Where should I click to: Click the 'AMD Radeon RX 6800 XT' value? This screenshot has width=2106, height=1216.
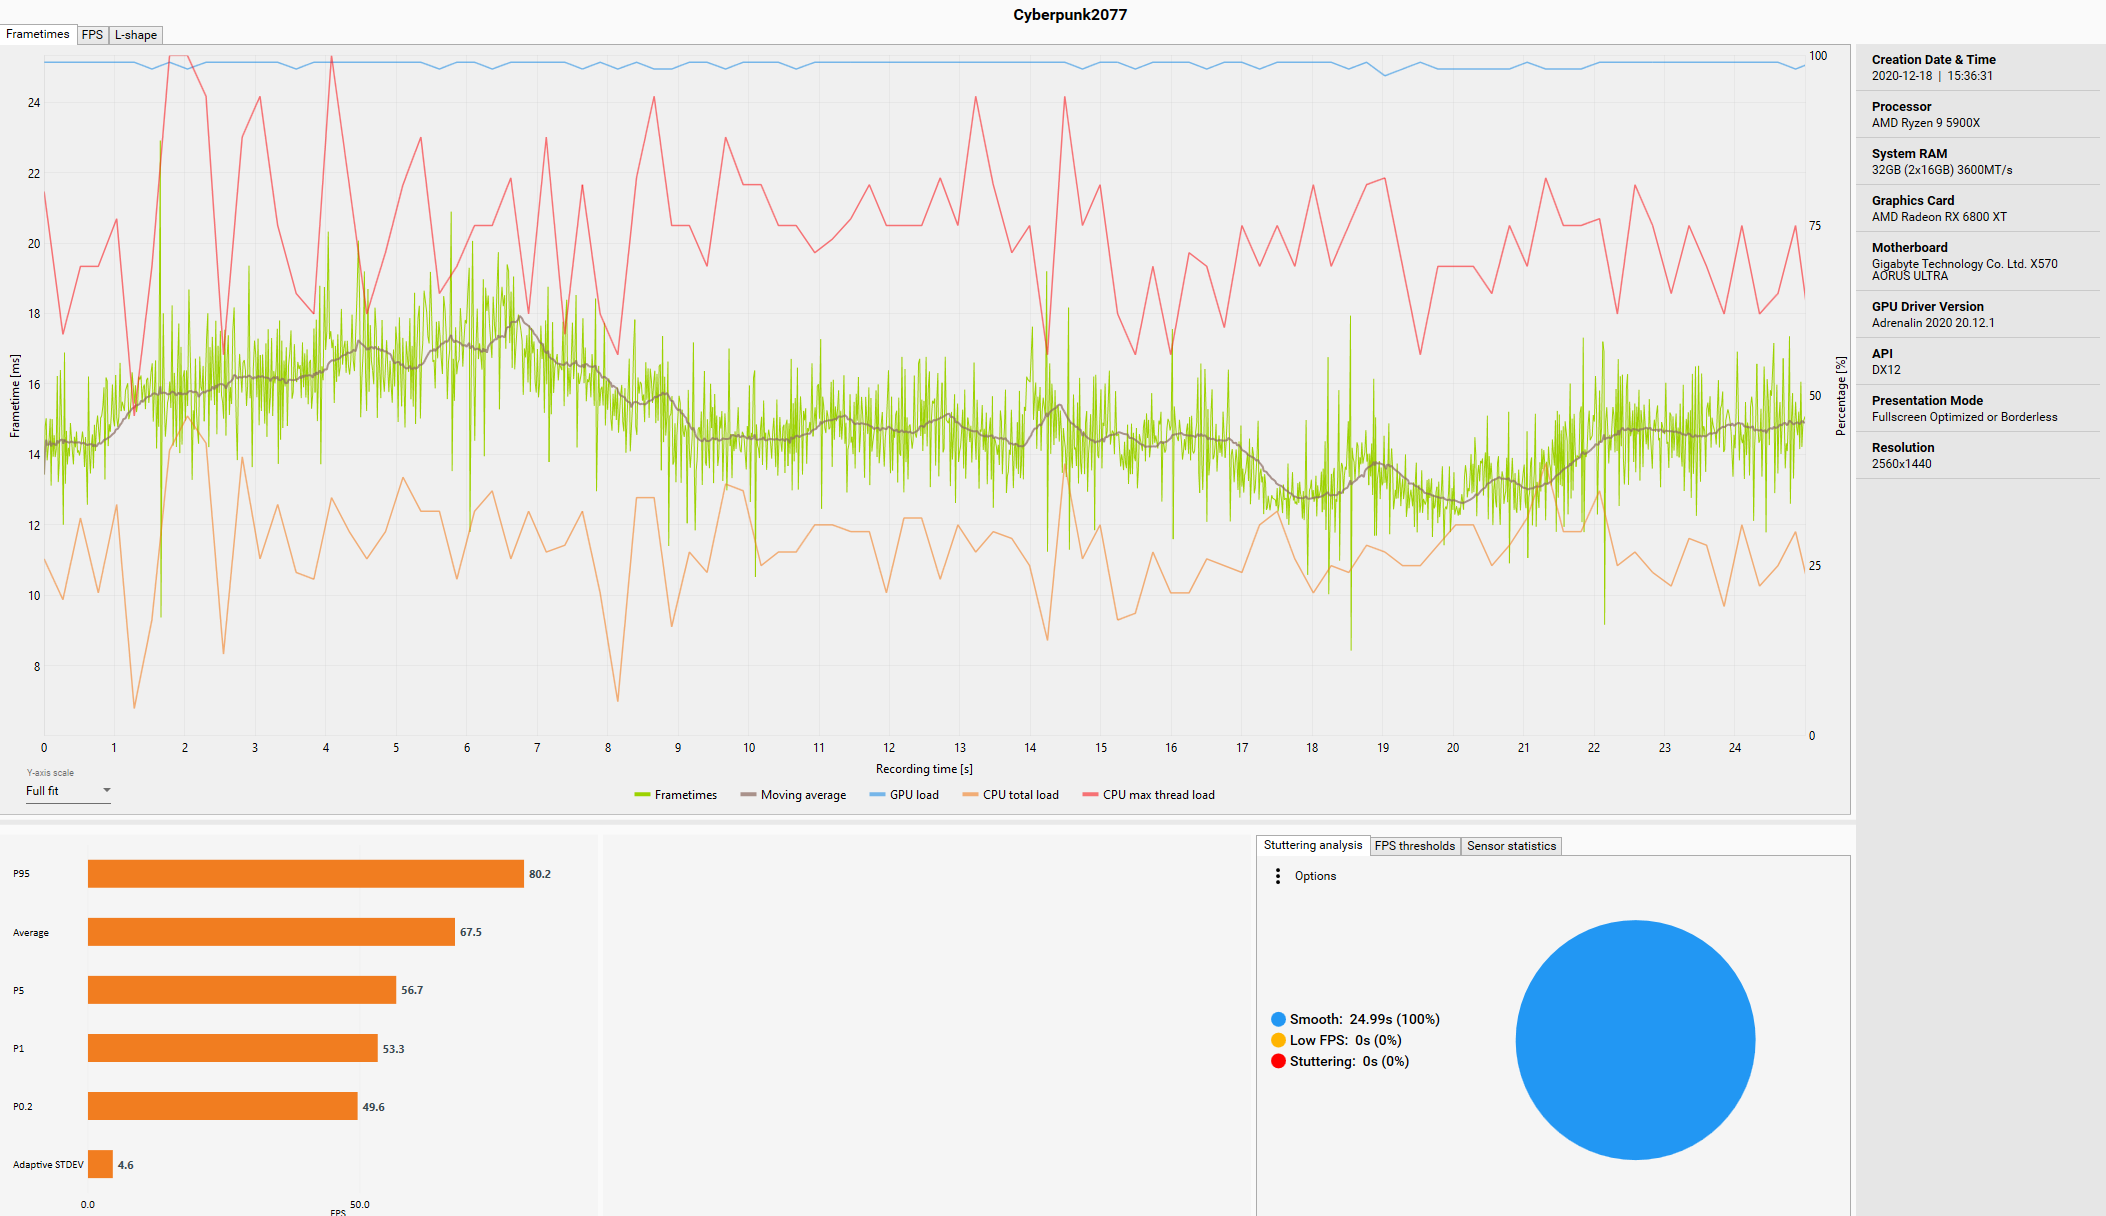(x=1939, y=217)
